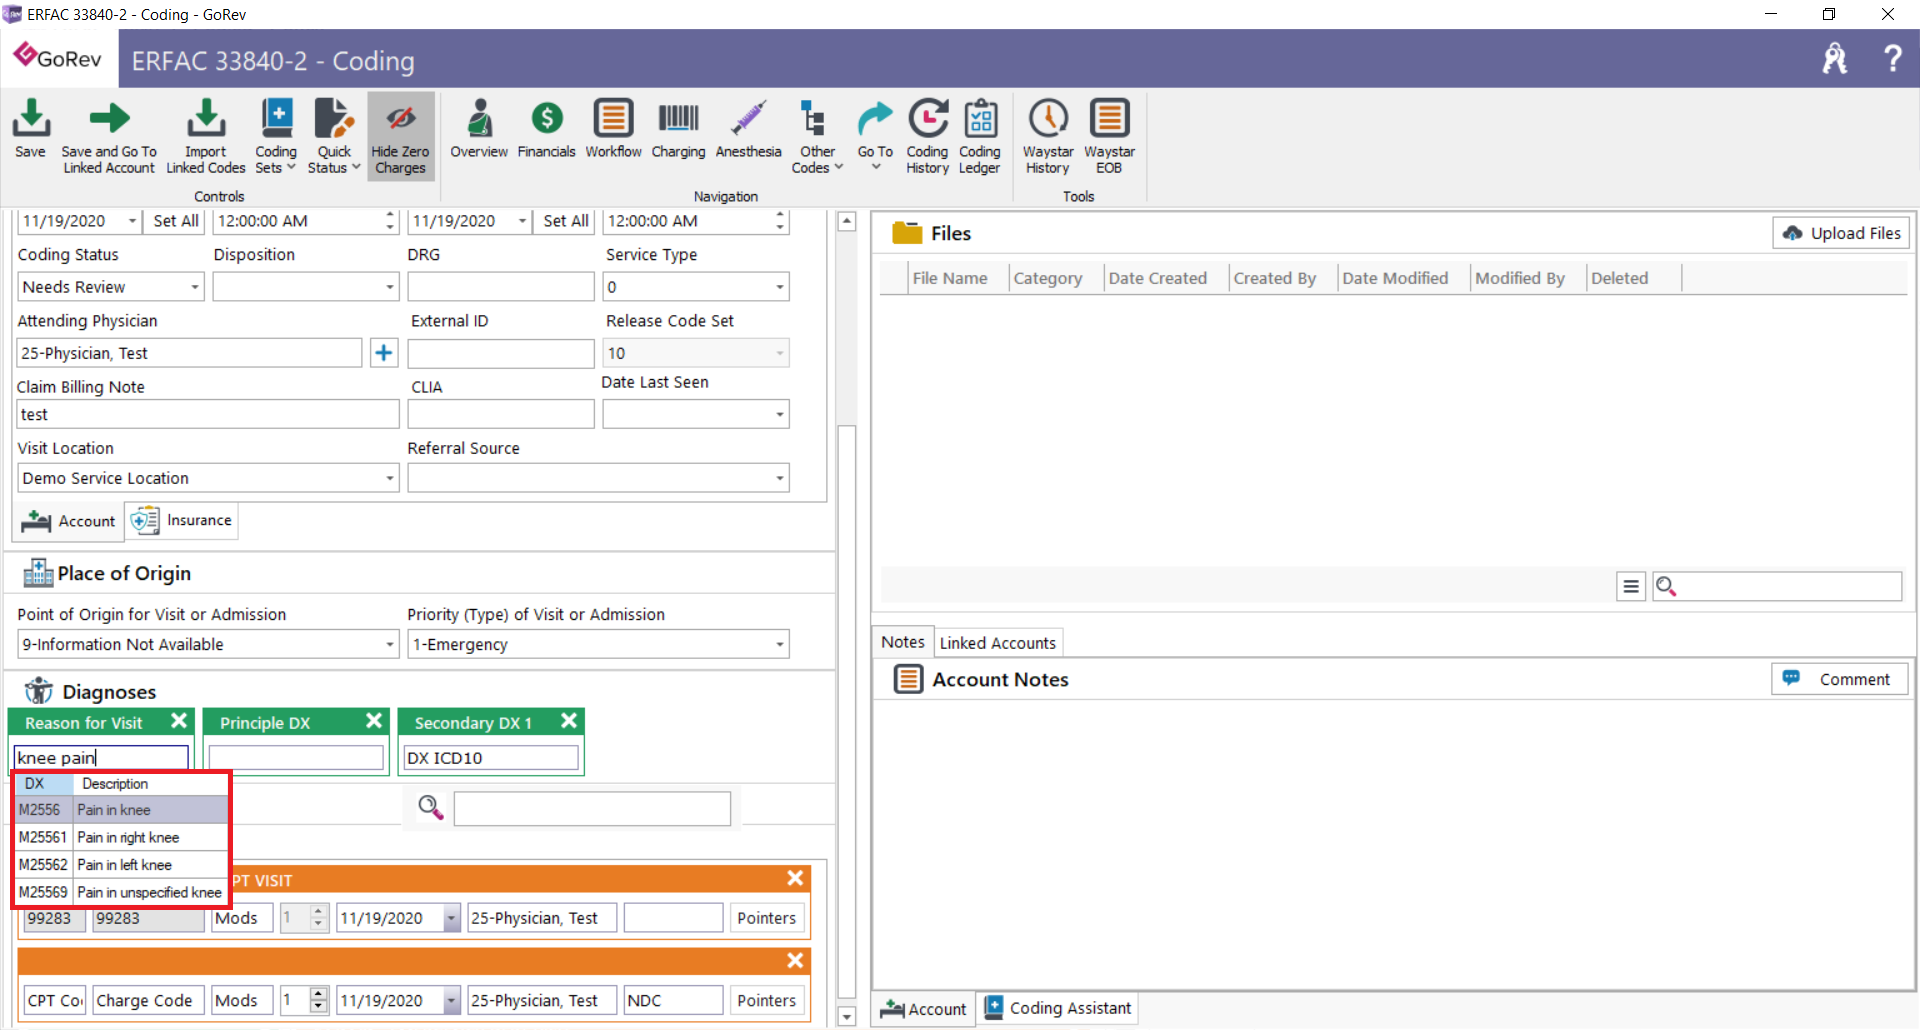
Task: Click the Save toolbar icon
Action: point(30,129)
